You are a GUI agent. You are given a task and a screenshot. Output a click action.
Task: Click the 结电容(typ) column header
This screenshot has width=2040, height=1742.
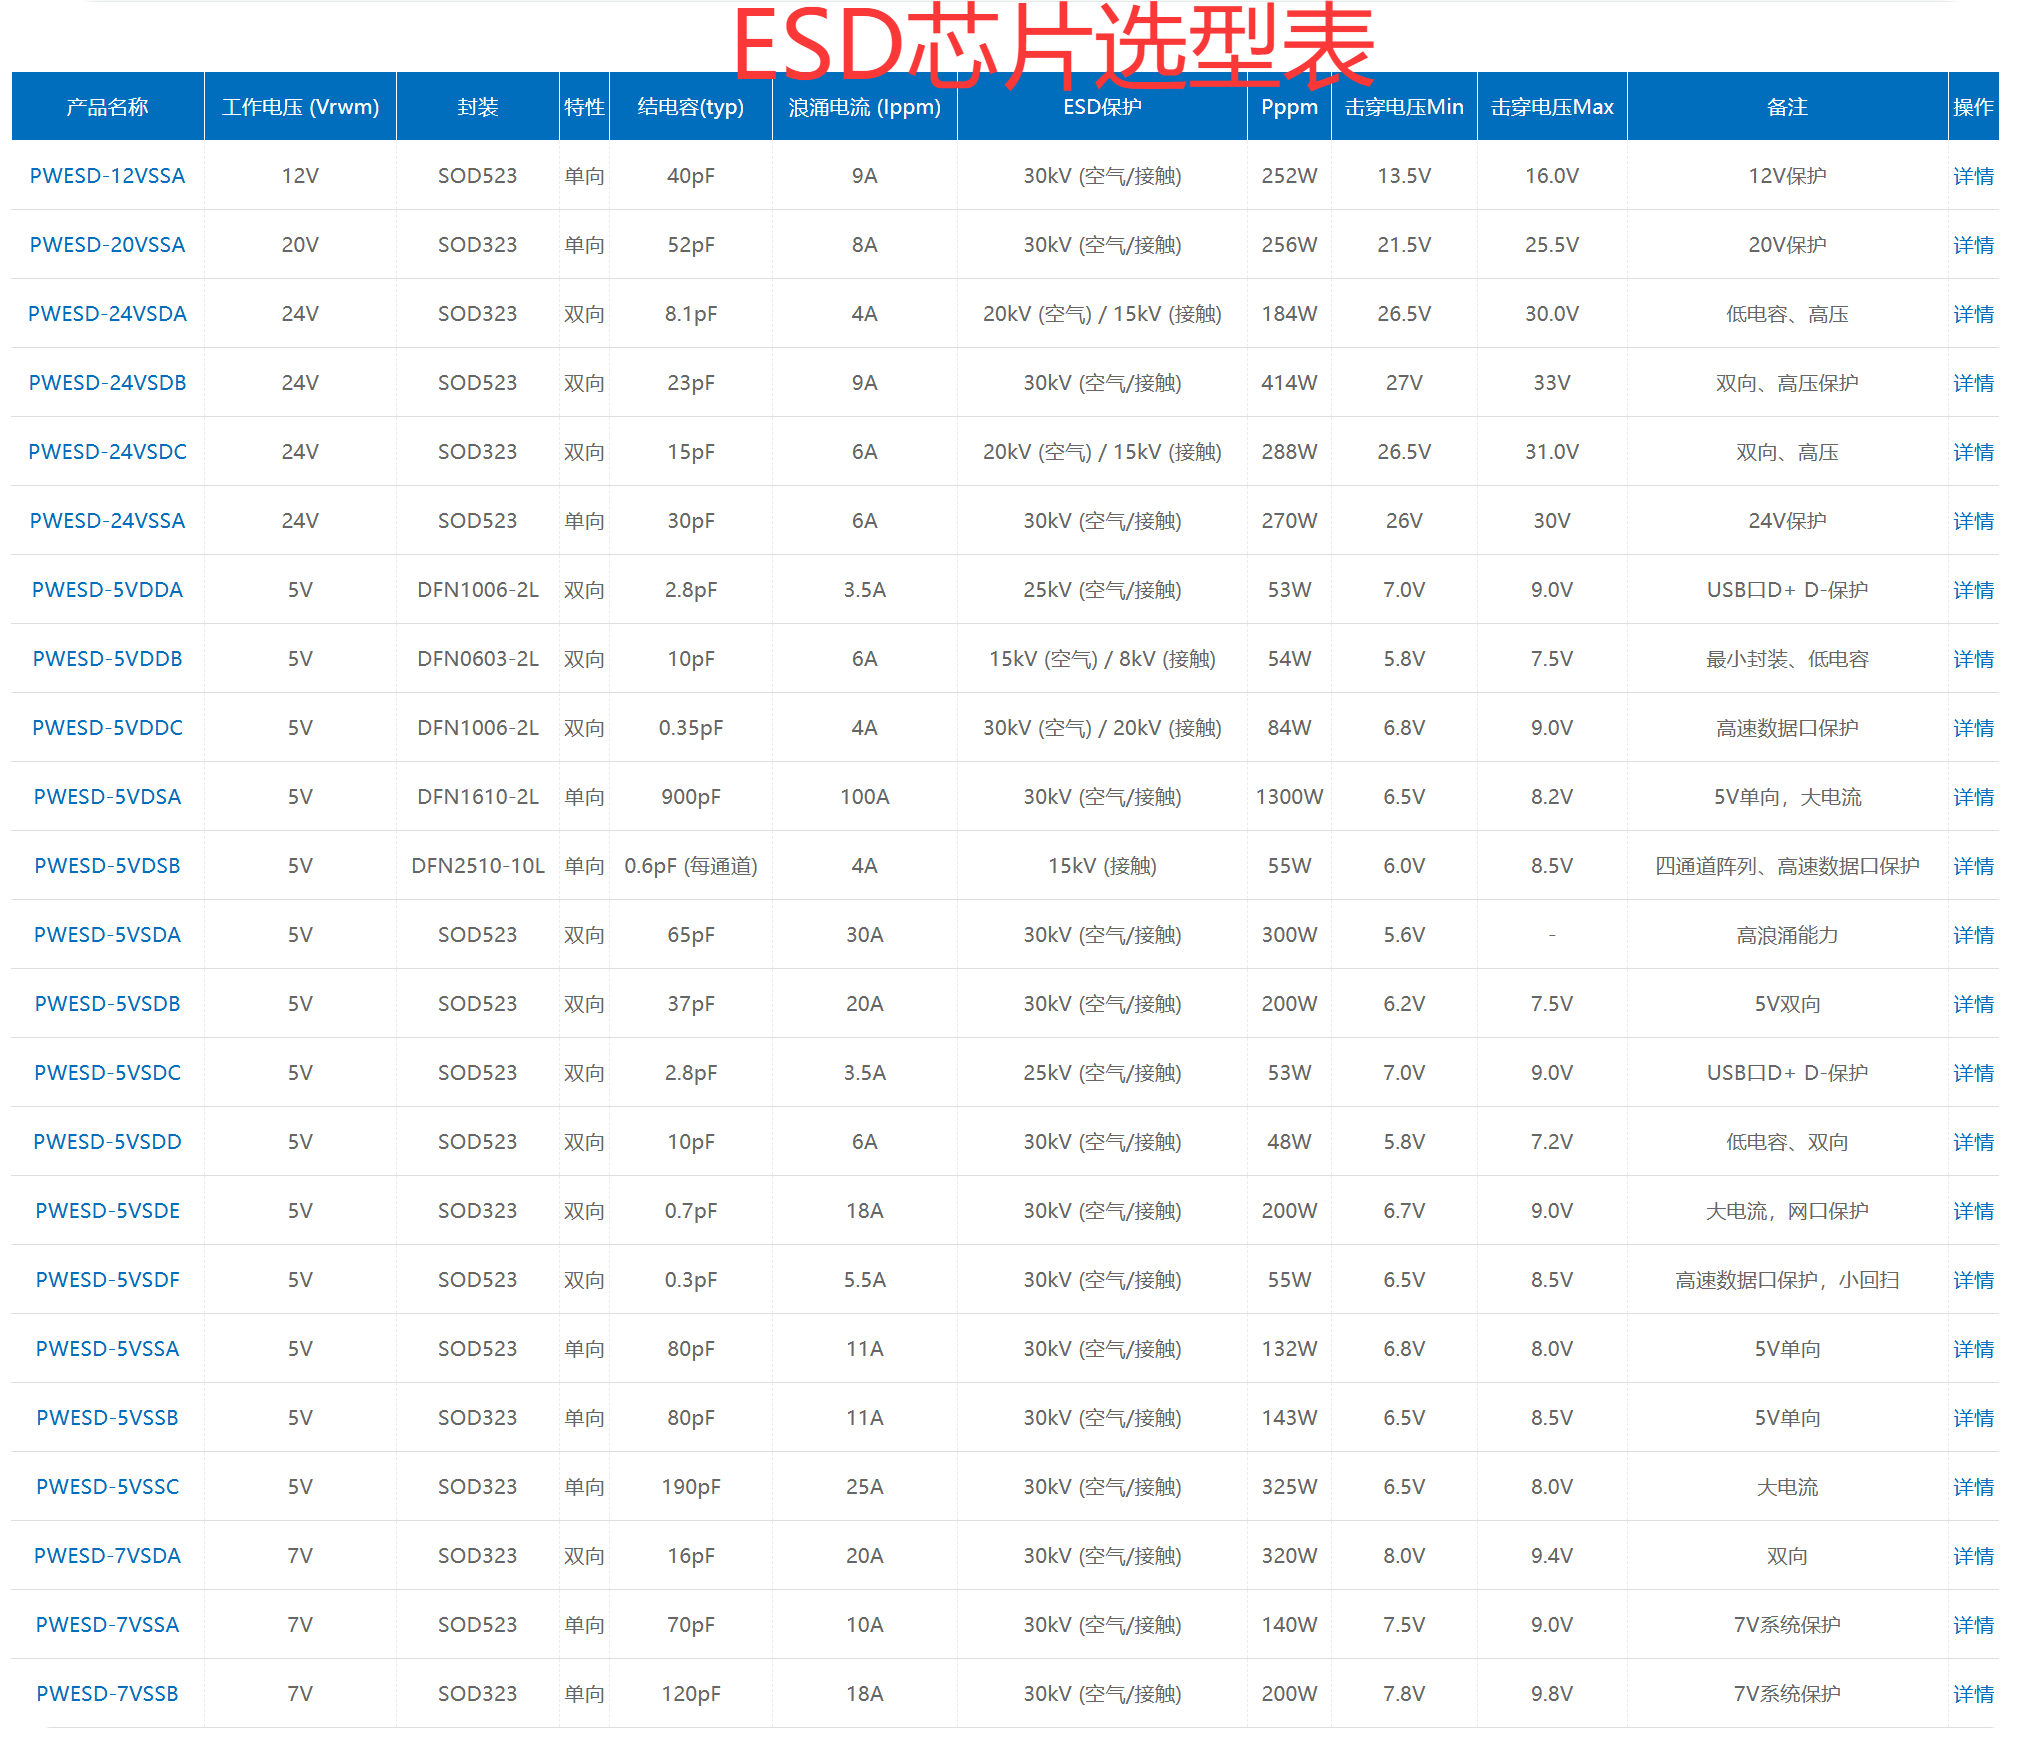click(690, 107)
